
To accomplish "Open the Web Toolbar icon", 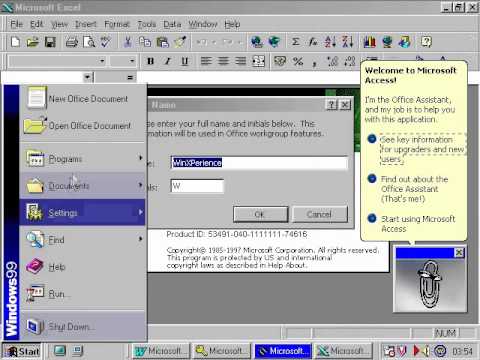I will 274,42.
